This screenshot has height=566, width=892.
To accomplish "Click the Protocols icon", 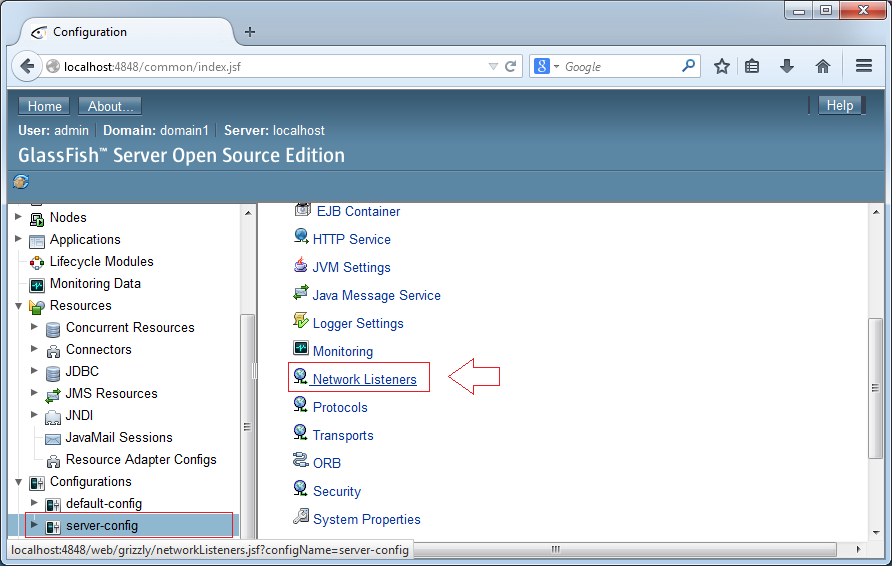I will coord(300,404).
